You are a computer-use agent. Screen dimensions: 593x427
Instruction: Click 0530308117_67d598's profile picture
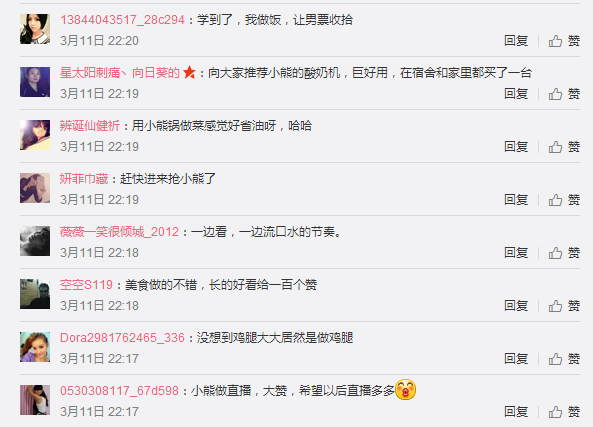pos(35,400)
